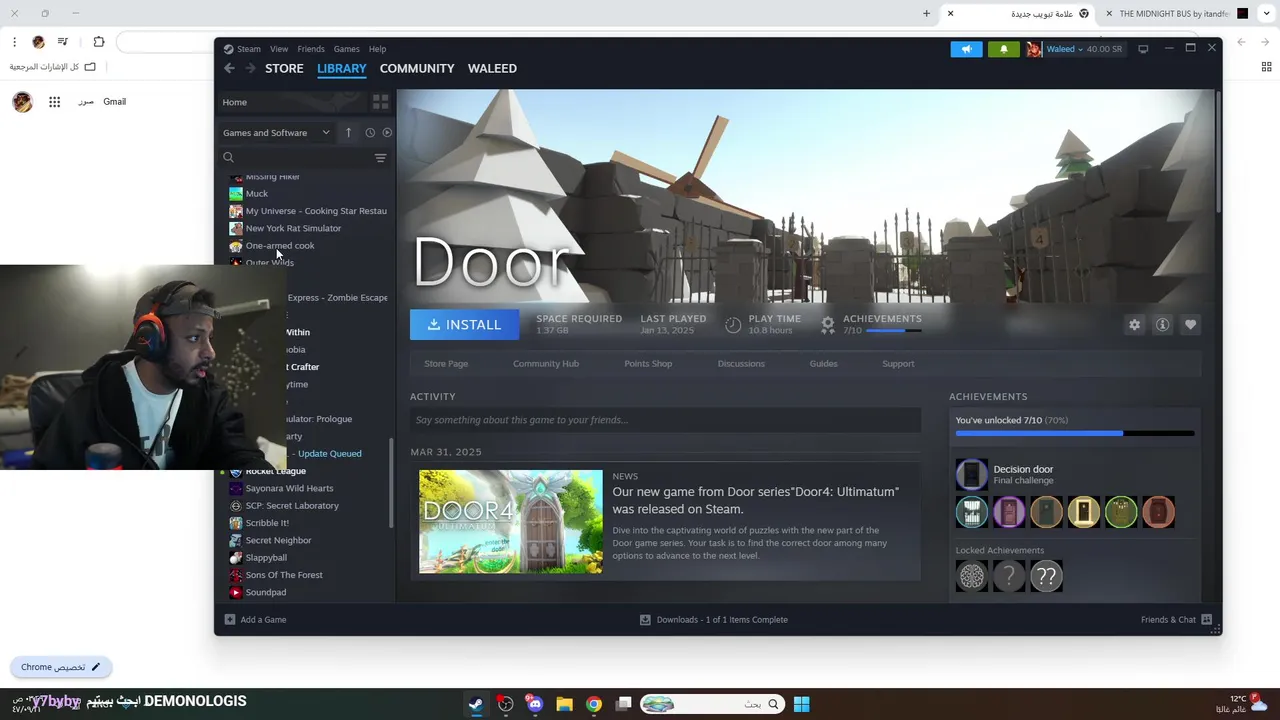Go to the WALEED profile tab
The width and height of the screenshot is (1280, 720).
click(x=492, y=68)
